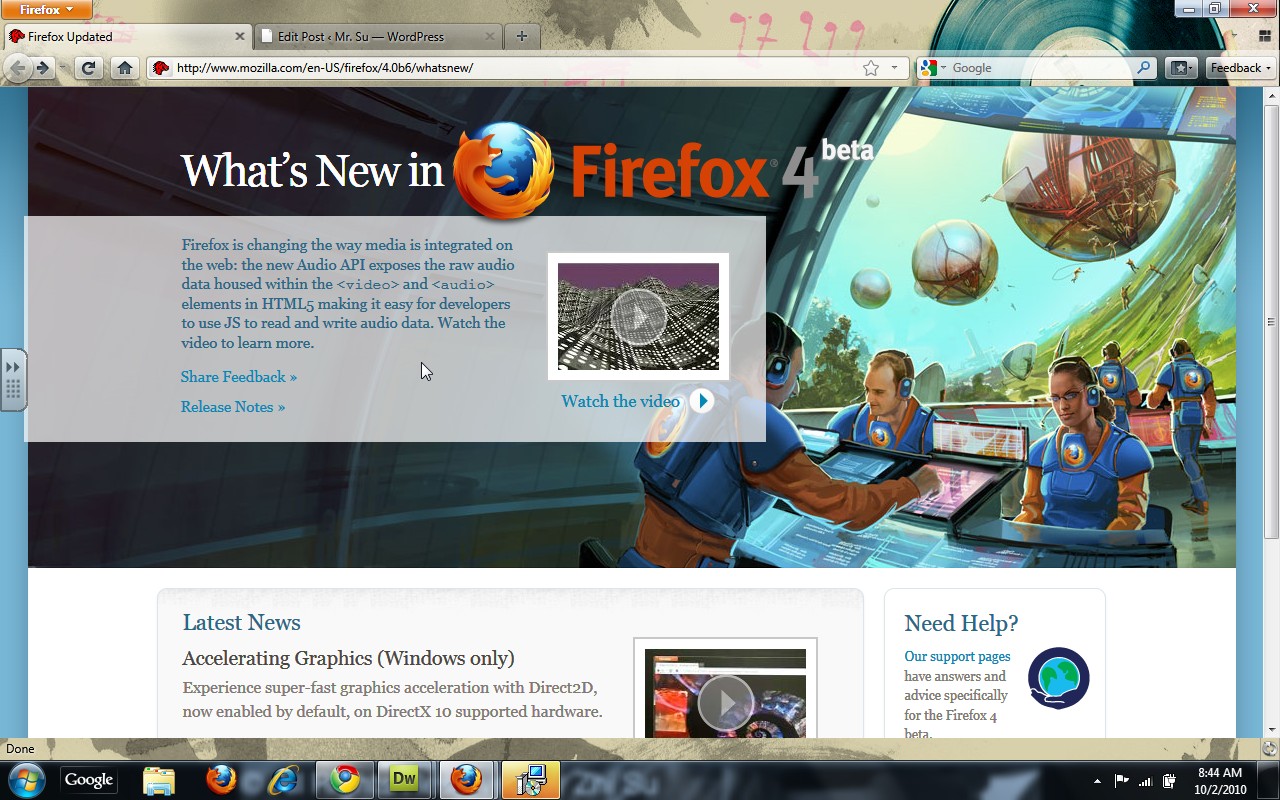This screenshot has width=1280, height=800.
Task: Open the orange Firefox menu button
Action: (47, 10)
